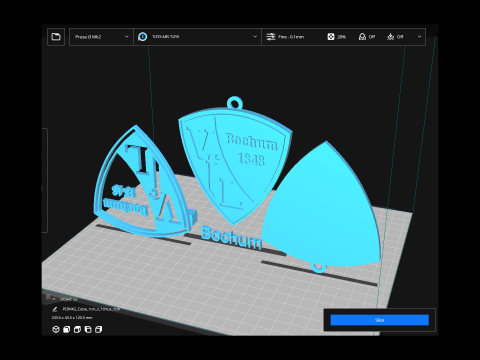
Task: Expand the print settings panel chevron
Action: (x=419, y=37)
